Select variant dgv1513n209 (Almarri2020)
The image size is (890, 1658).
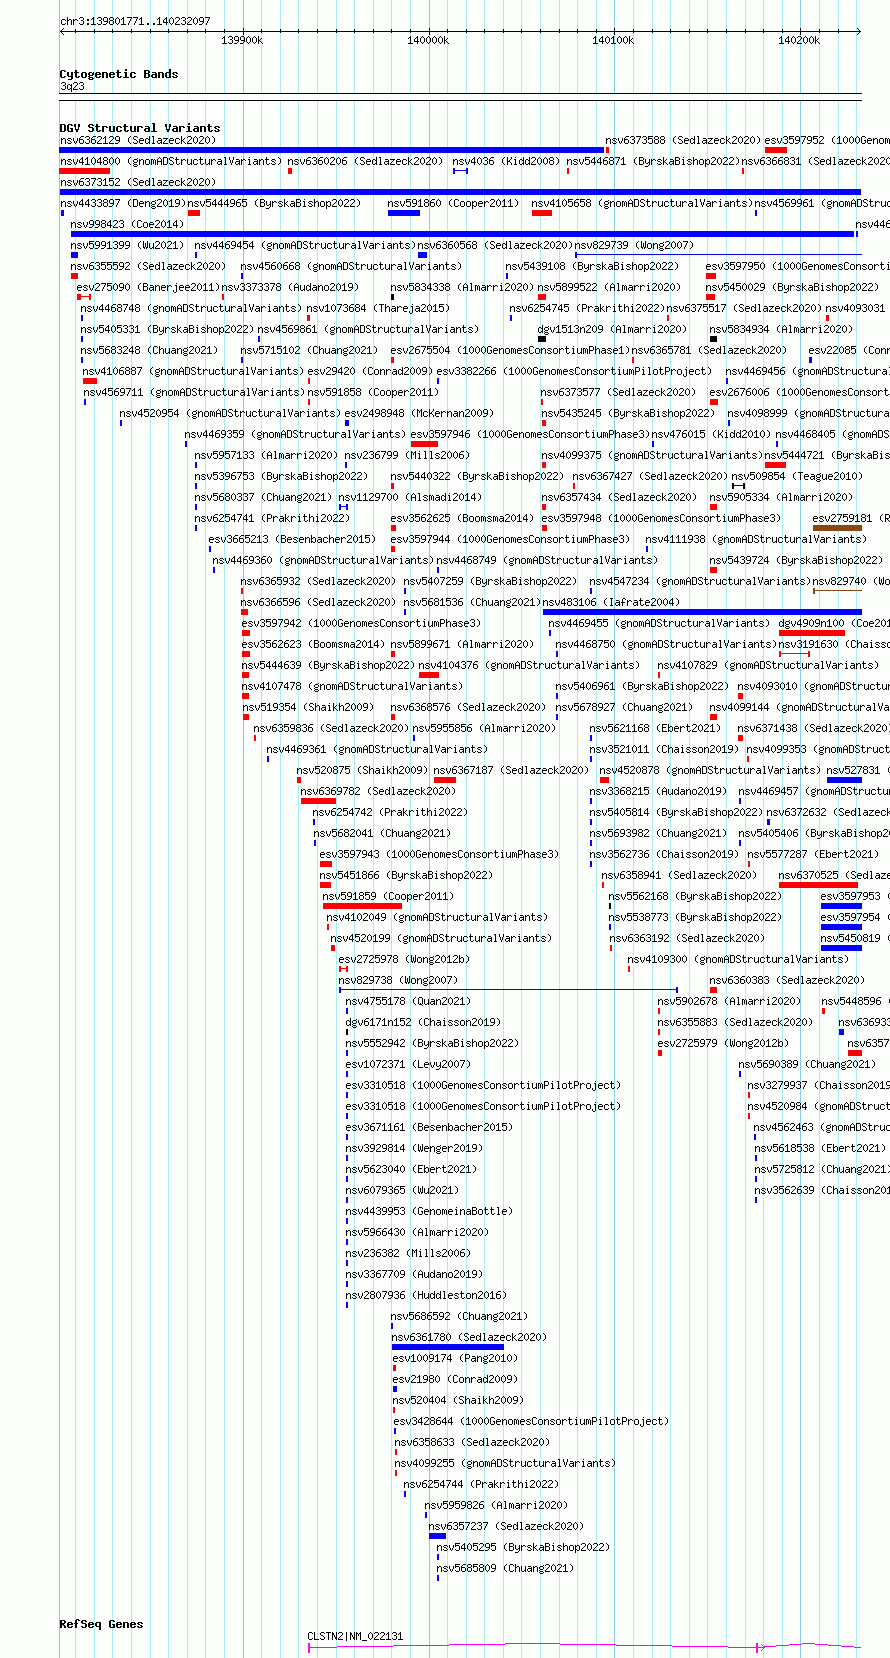(612, 329)
